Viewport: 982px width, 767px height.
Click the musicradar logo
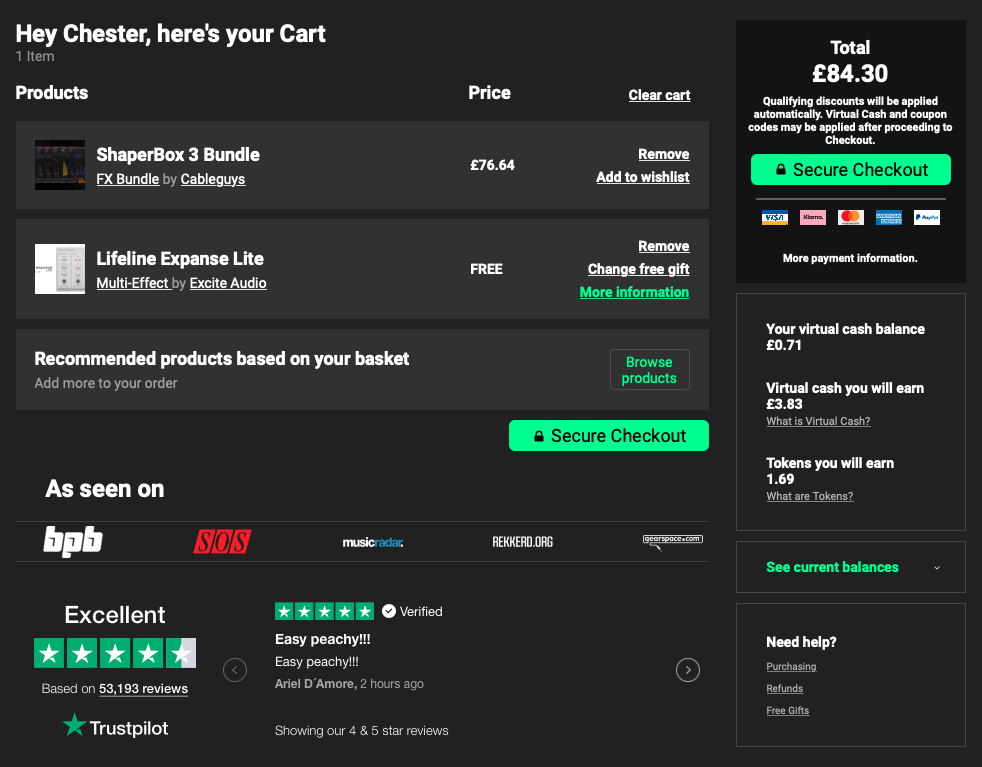pos(373,542)
